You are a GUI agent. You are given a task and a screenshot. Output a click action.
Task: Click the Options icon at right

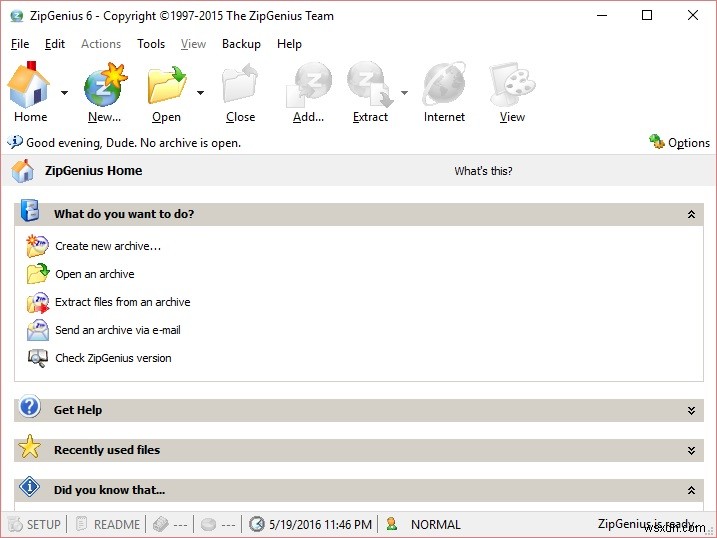[657, 142]
